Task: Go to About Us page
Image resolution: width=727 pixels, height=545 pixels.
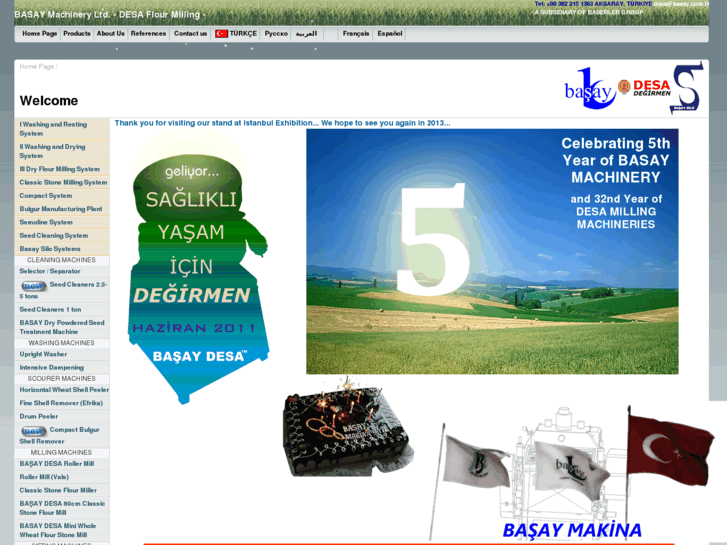Action: [x=110, y=33]
